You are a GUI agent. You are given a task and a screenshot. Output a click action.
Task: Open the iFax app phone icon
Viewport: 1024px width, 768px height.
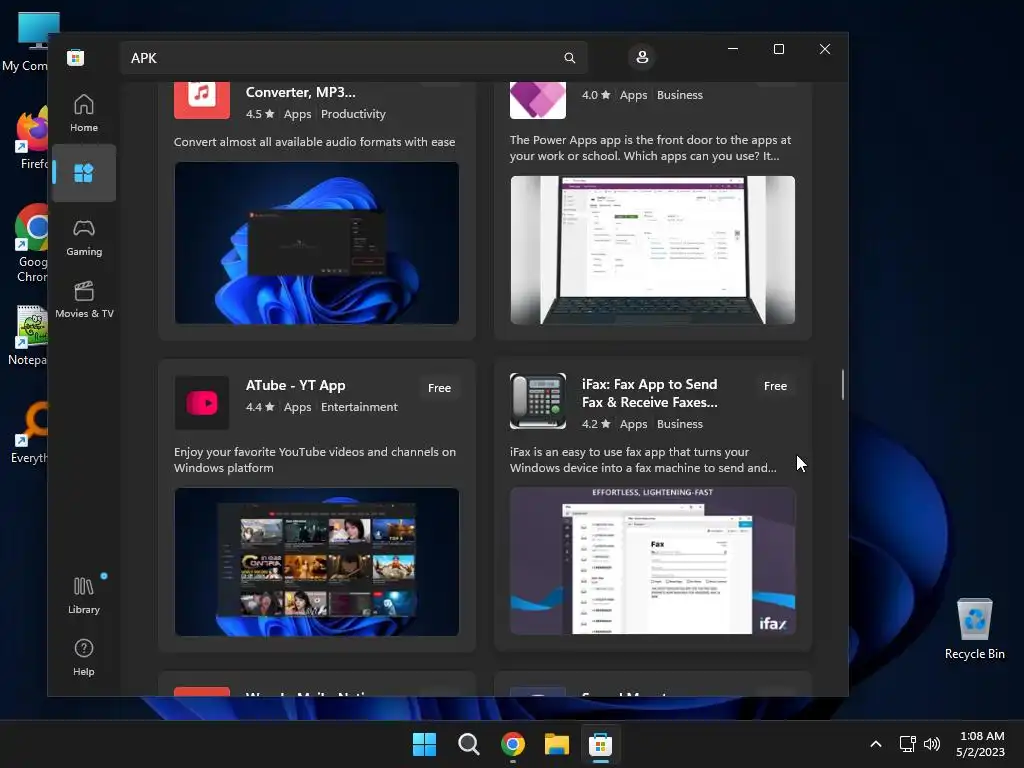pyautogui.click(x=537, y=401)
